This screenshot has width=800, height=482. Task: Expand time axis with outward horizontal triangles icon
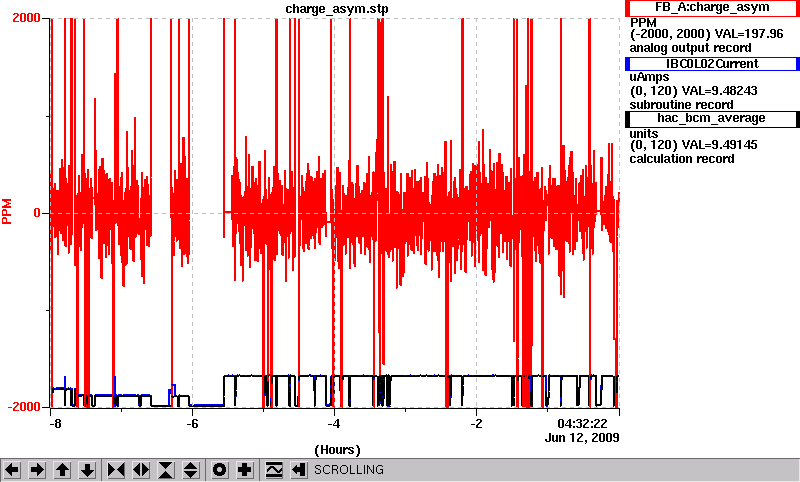(x=141, y=469)
